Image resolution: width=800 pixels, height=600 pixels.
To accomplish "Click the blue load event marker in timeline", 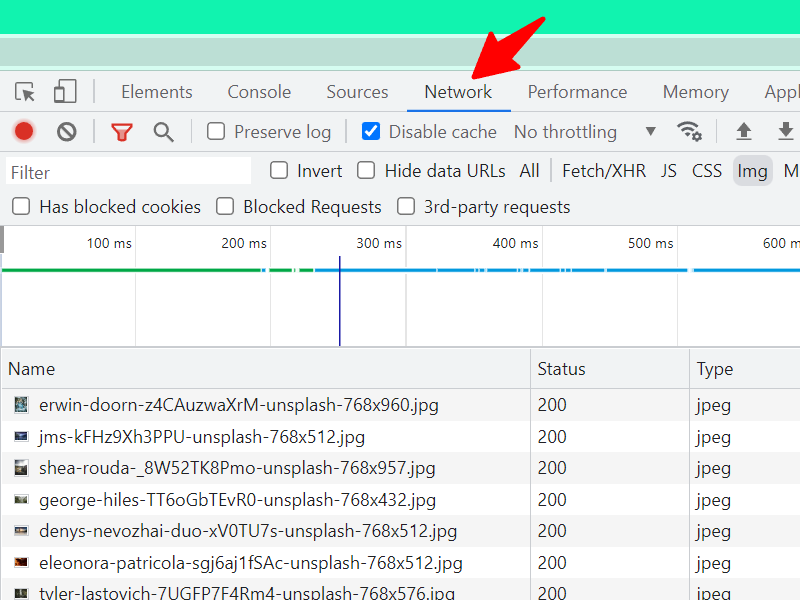I will 339,301.
